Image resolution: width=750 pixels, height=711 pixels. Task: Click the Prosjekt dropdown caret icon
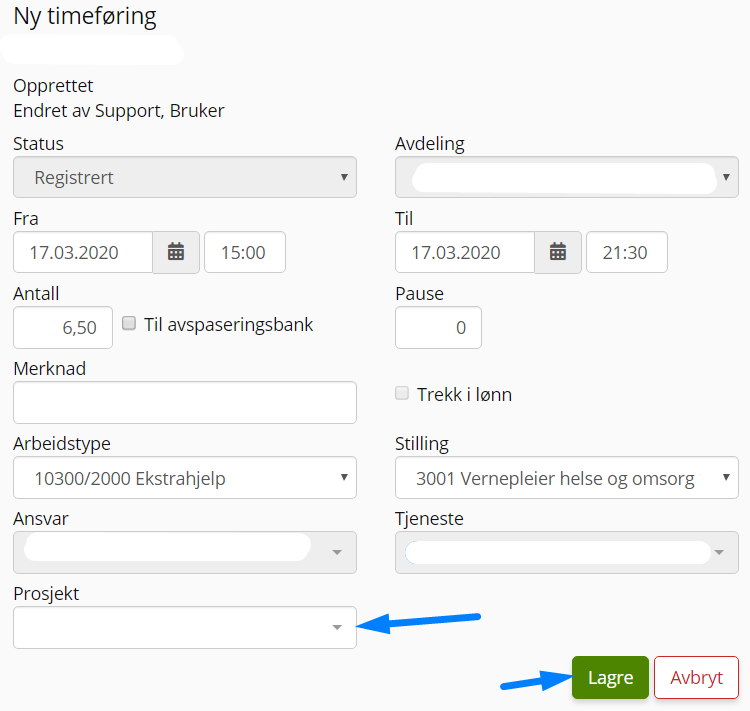(x=337, y=627)
